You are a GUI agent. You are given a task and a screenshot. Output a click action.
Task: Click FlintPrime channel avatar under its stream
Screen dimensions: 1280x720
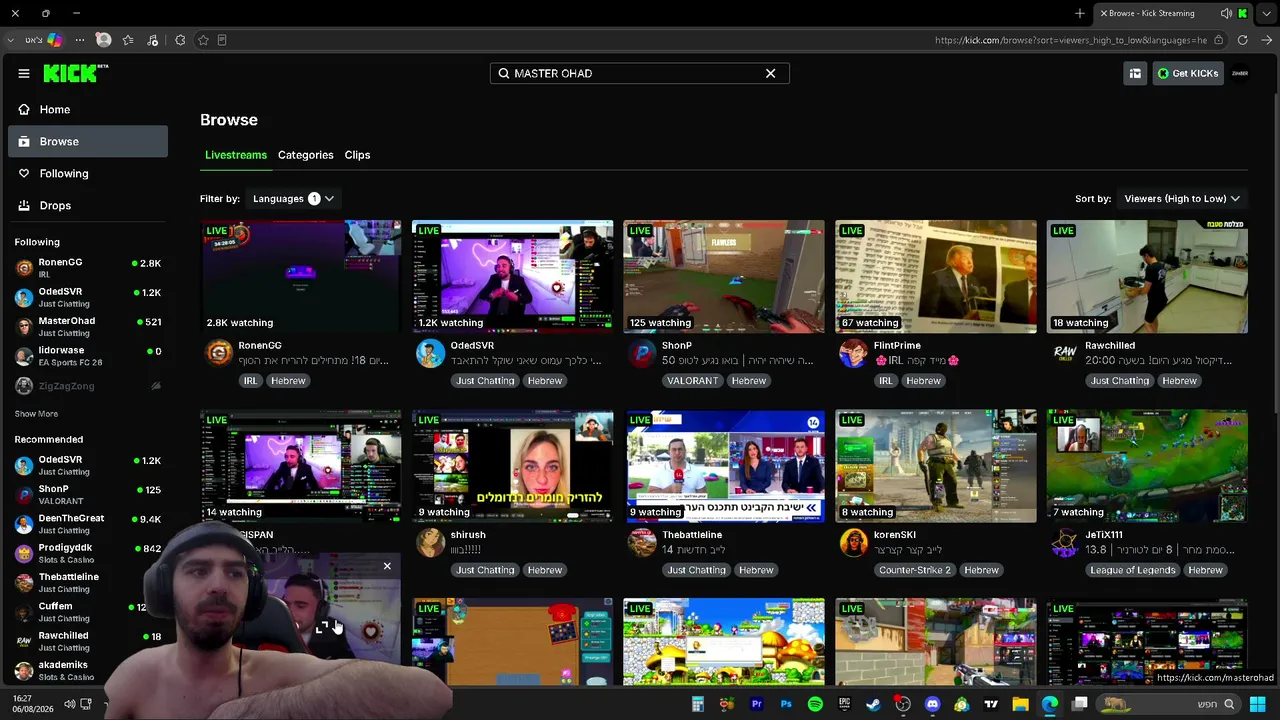pyautogui.click(x=853, y=353)
